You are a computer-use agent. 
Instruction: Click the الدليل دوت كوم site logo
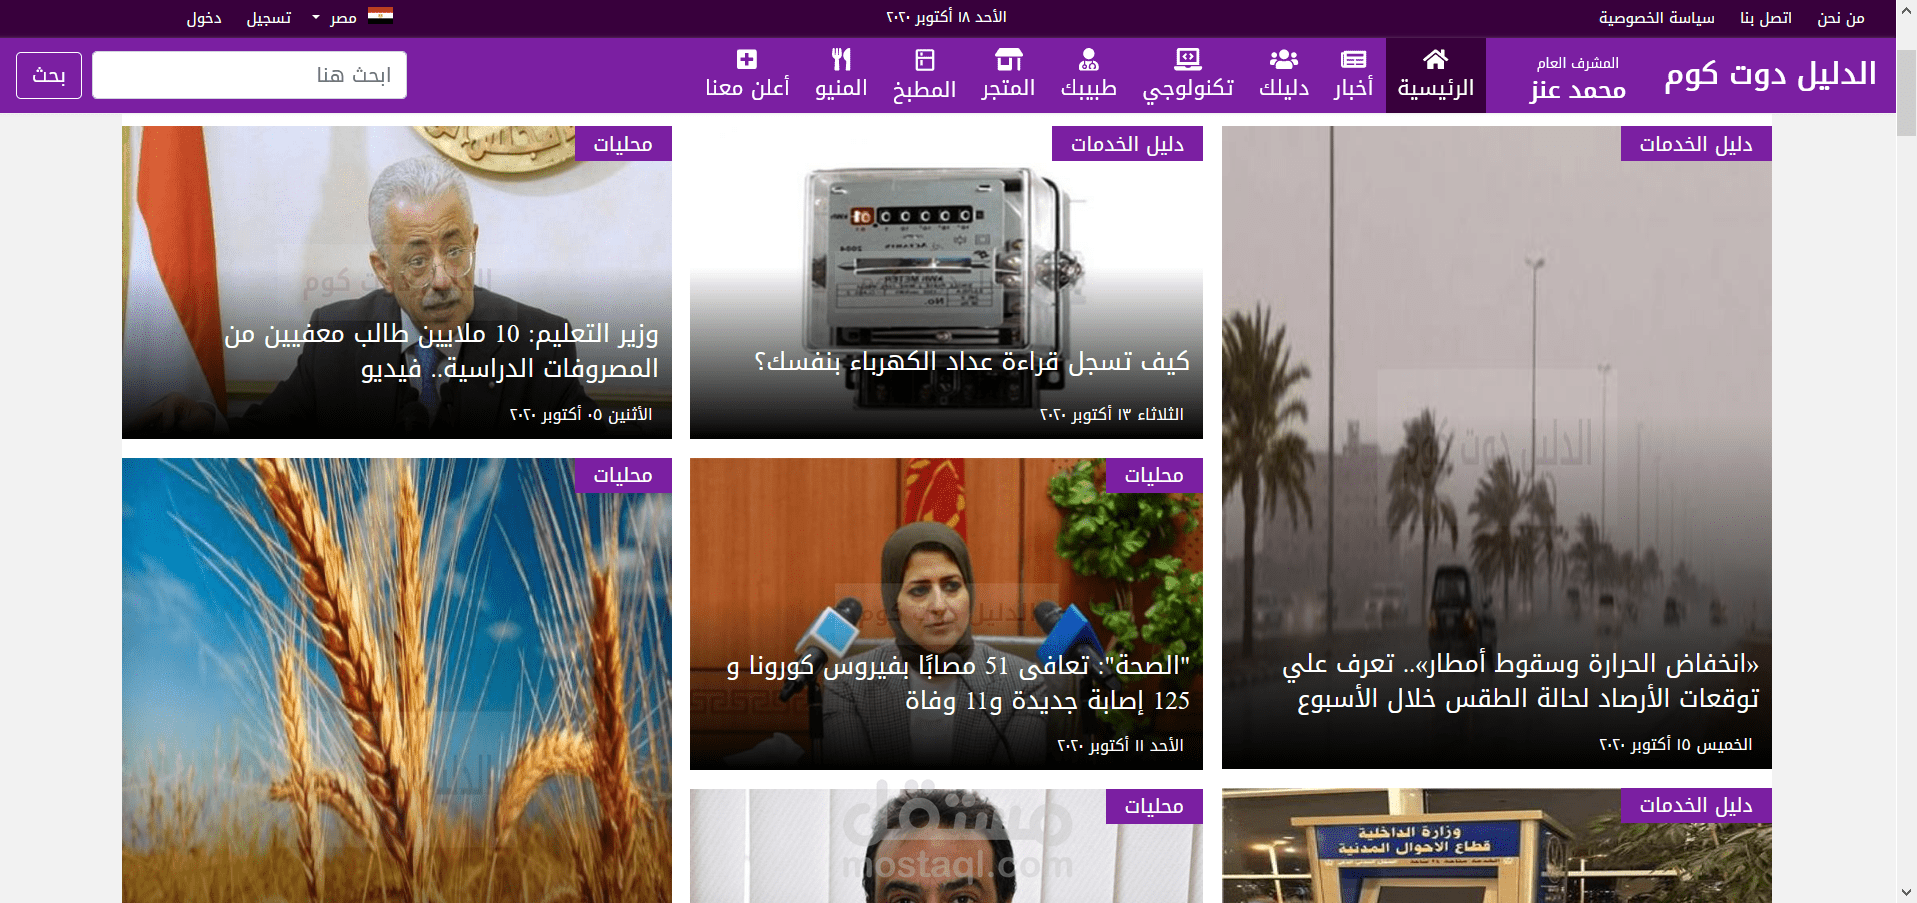point(1770,74)
